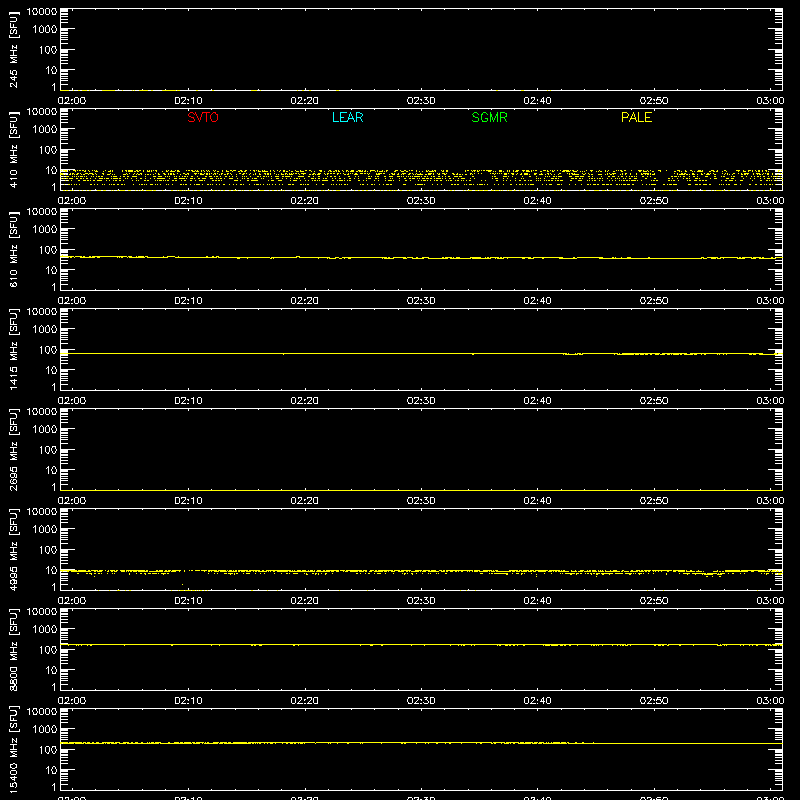Click the 02:30 time label of the 245 MHz plot
The height and width of the screenshot is (800, 800).
coord(421,101)
